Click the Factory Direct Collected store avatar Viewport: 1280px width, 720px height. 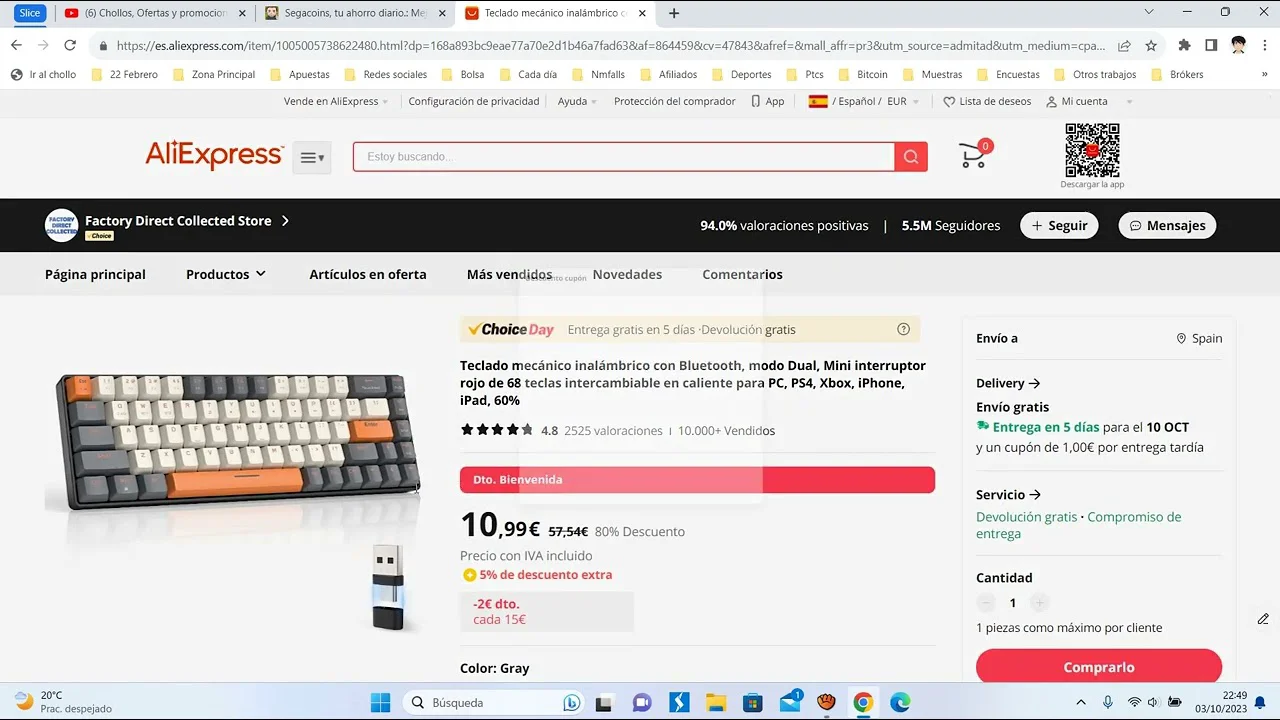coord(61,225)
